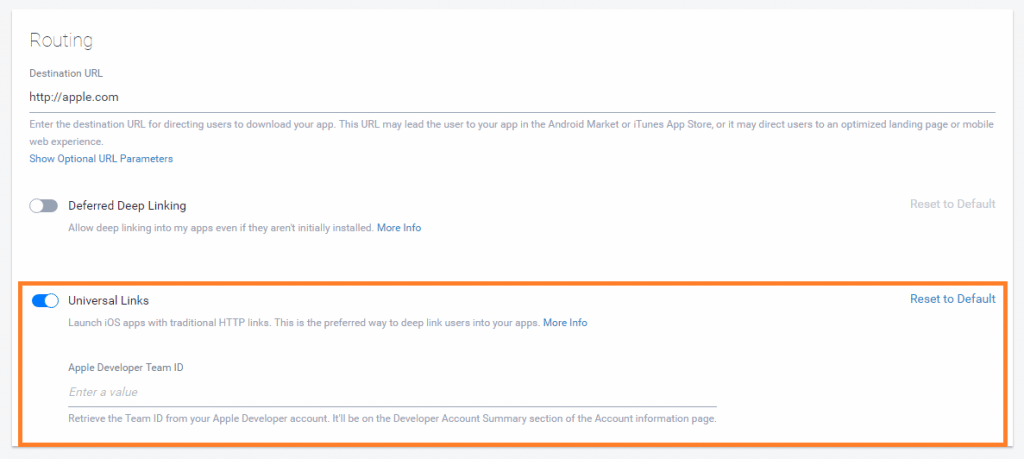Click the Apple Developer Team ID label
Screen dimensions: 1024x459
(125, 367)
